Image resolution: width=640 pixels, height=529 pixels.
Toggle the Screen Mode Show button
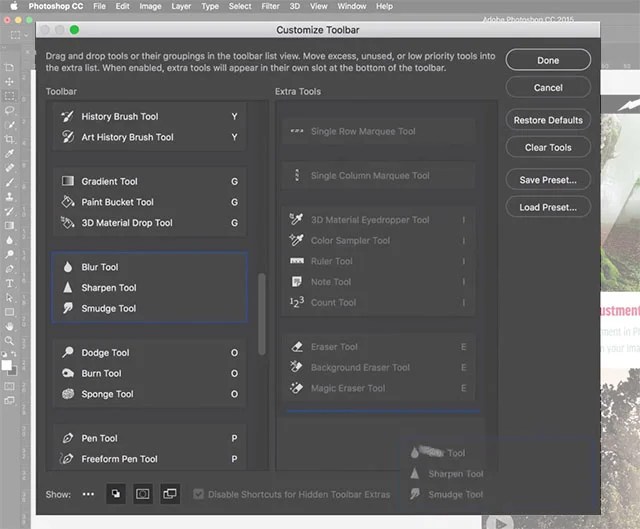[170, 494]
